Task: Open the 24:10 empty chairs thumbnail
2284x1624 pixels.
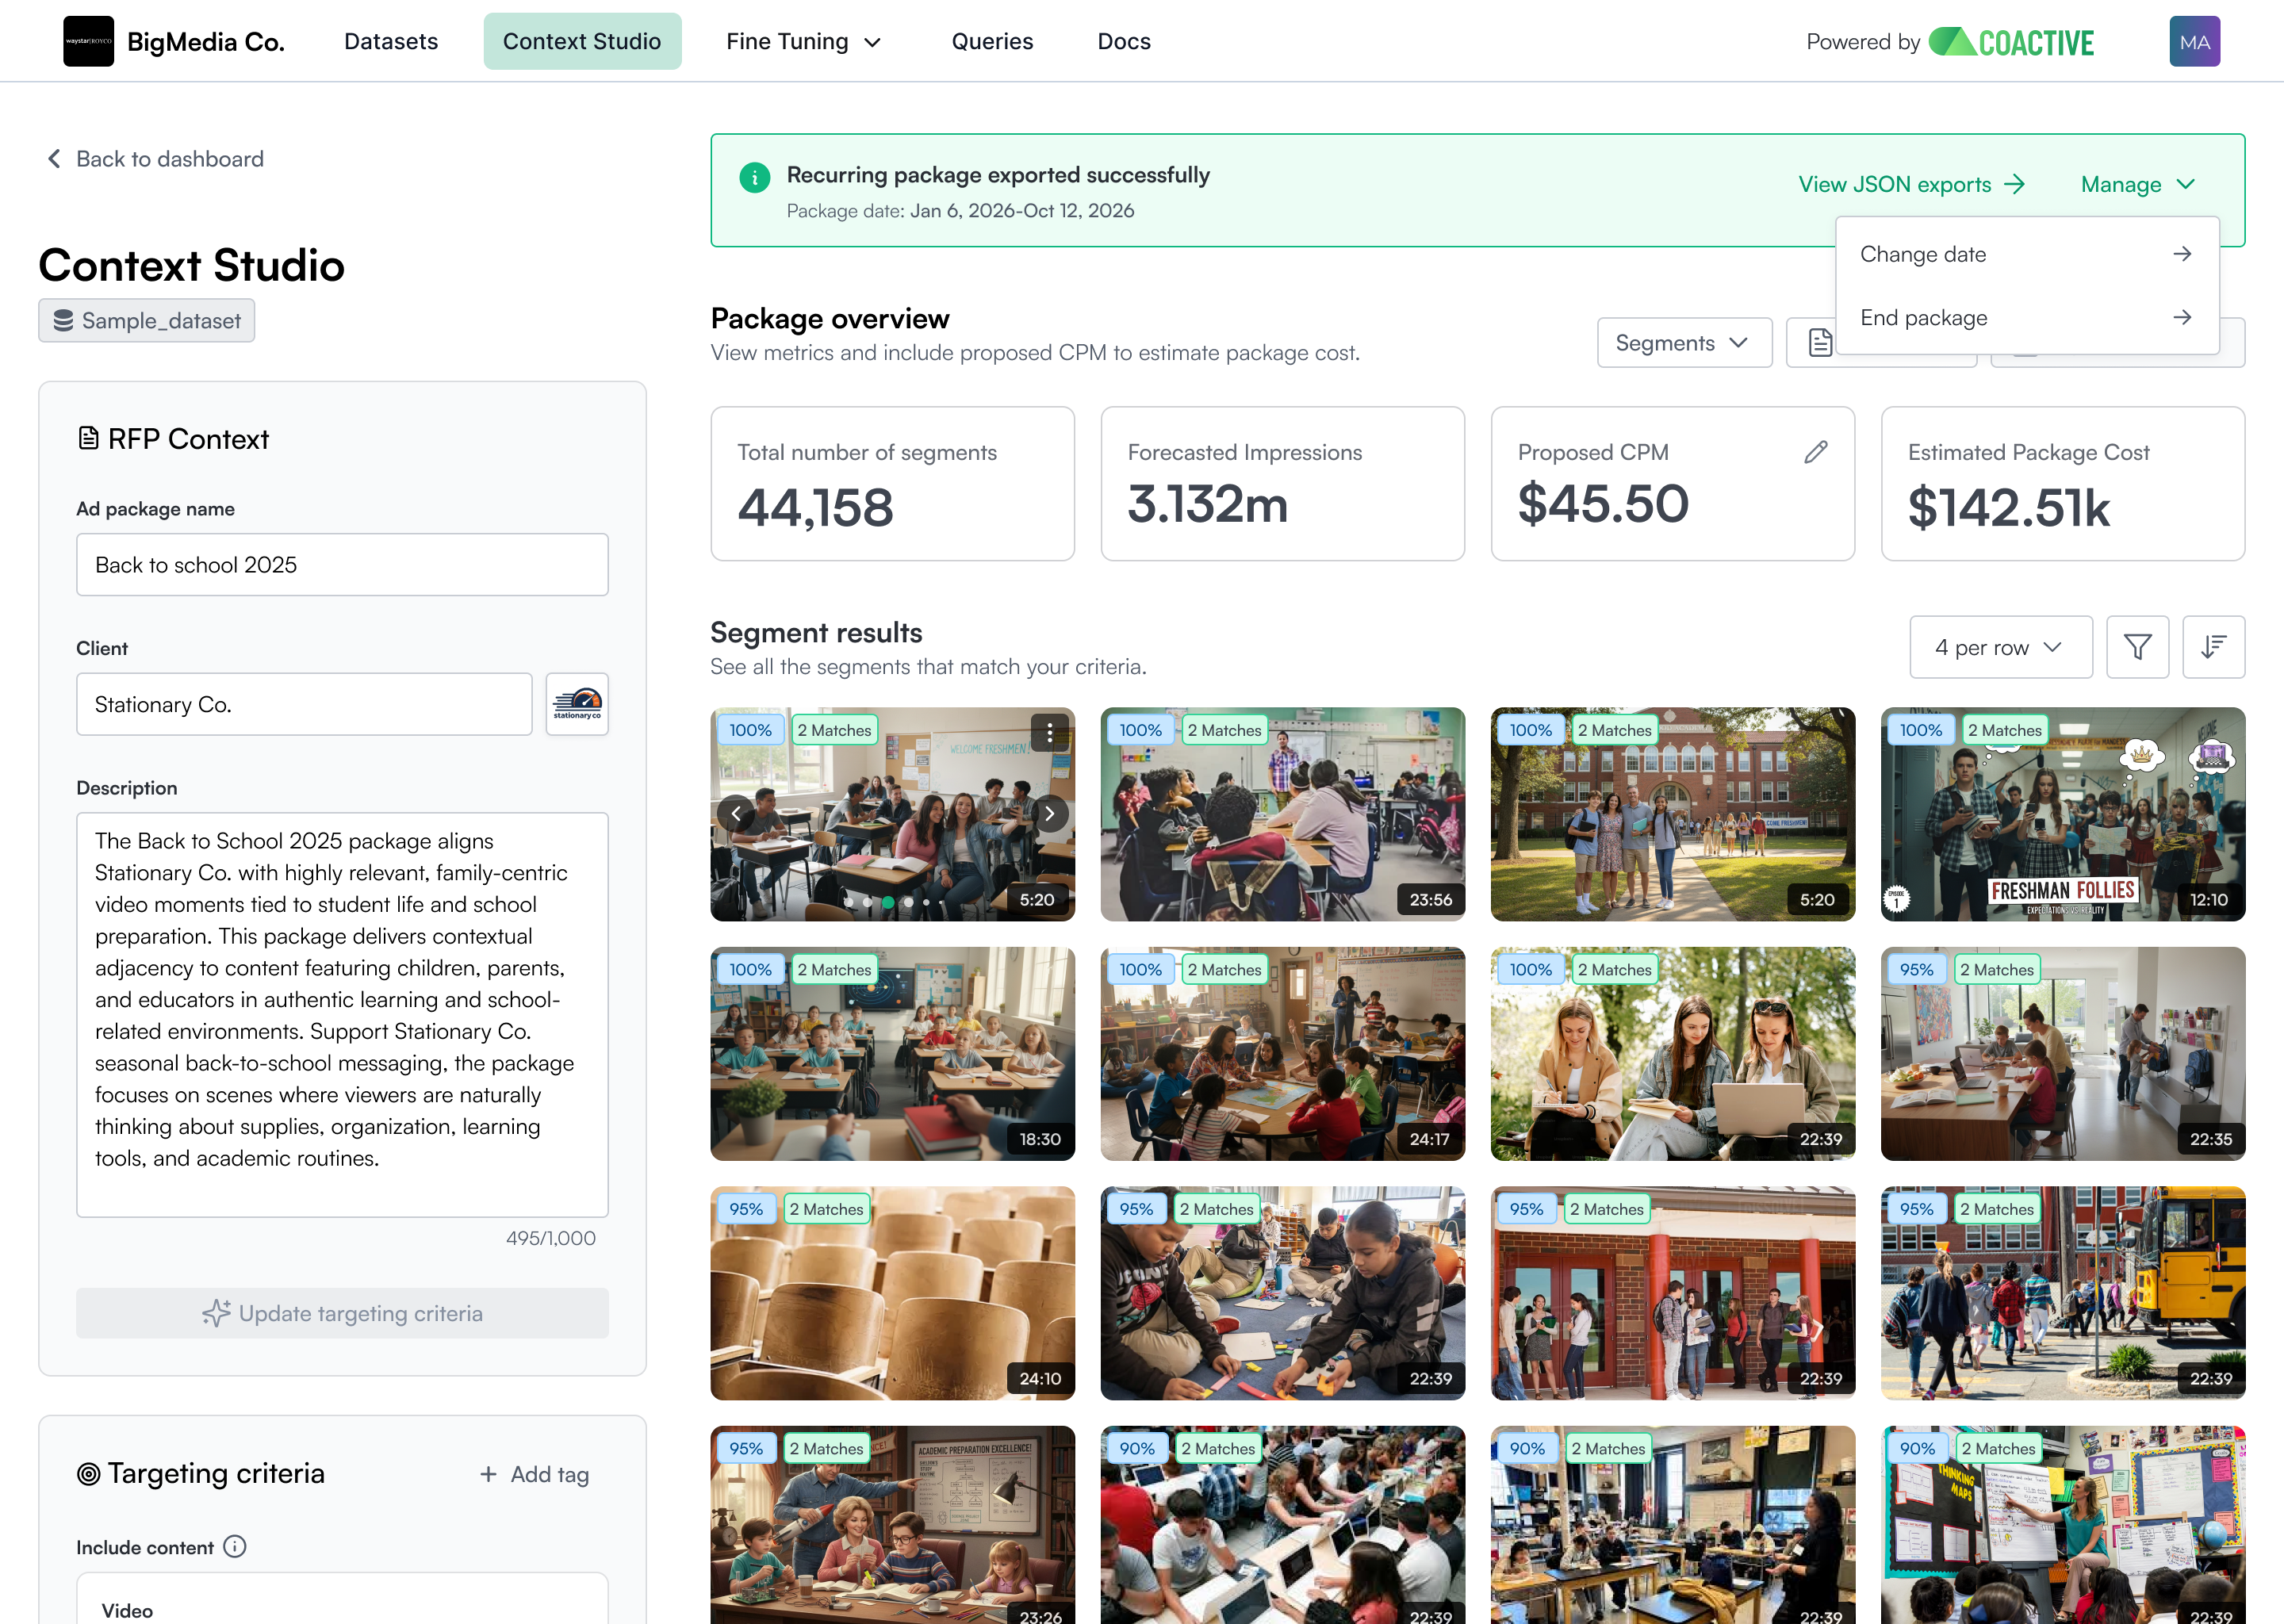Action: (892, 1293)
